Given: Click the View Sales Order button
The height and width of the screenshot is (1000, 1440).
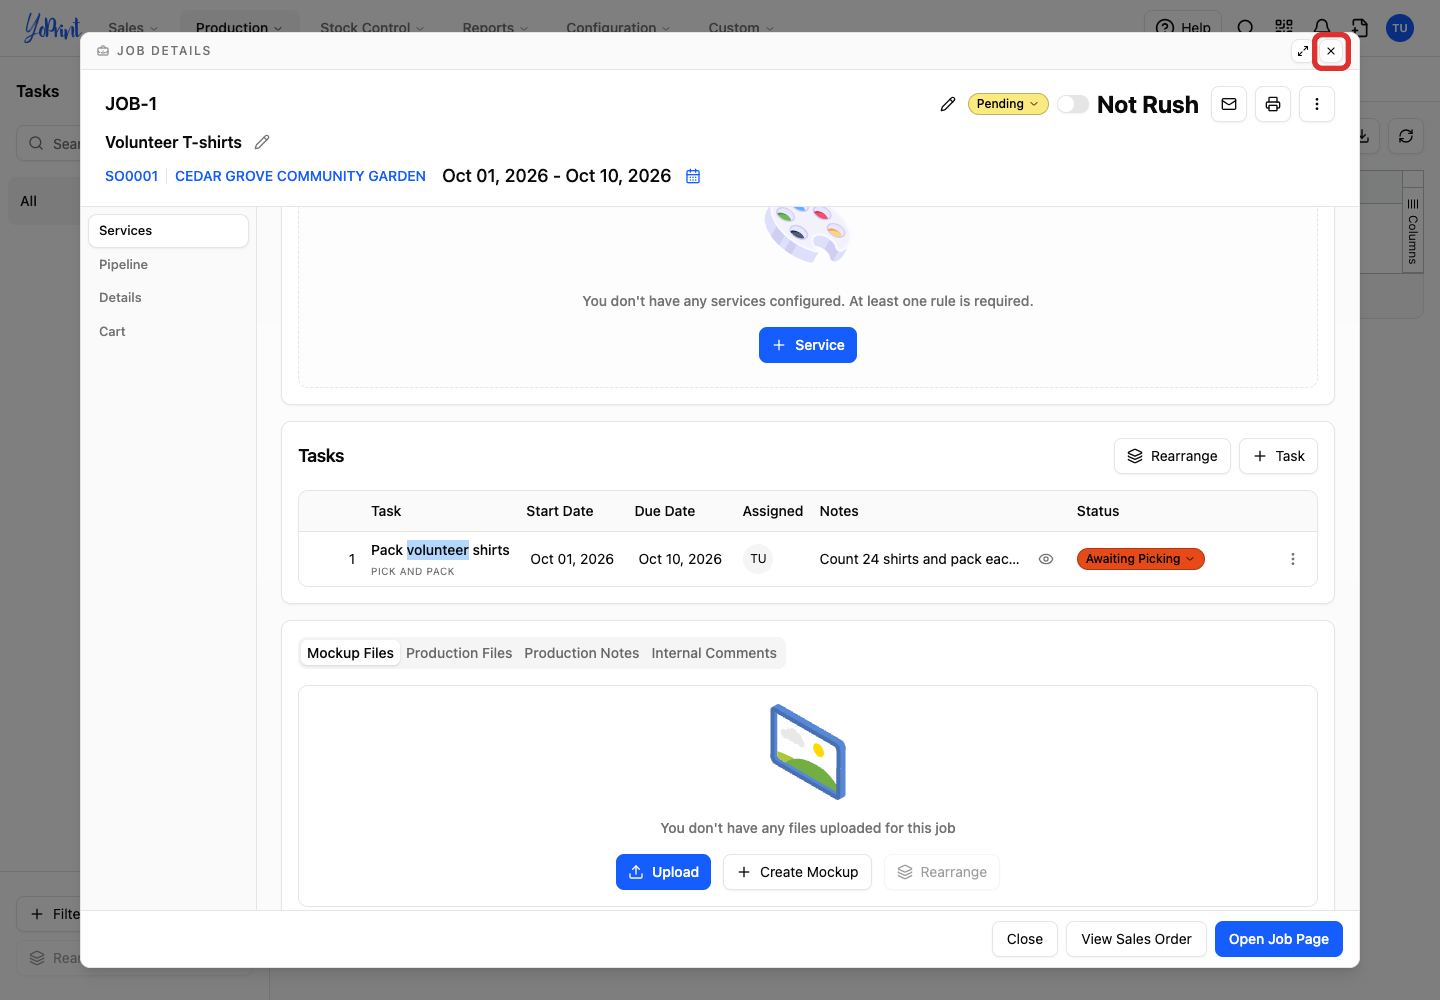Looking at the screenshot, I should (x=1136, y=939).
